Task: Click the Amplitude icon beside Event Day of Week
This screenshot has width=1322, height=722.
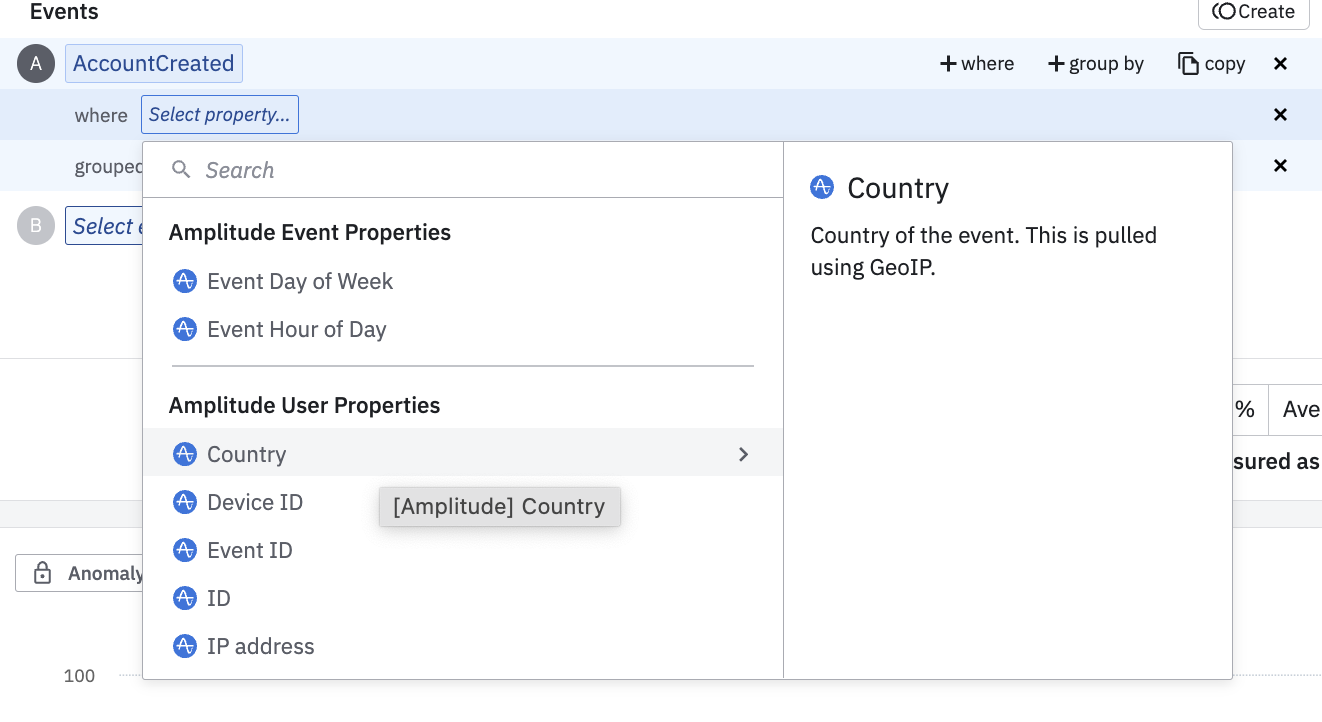Action: click(184, 282)
